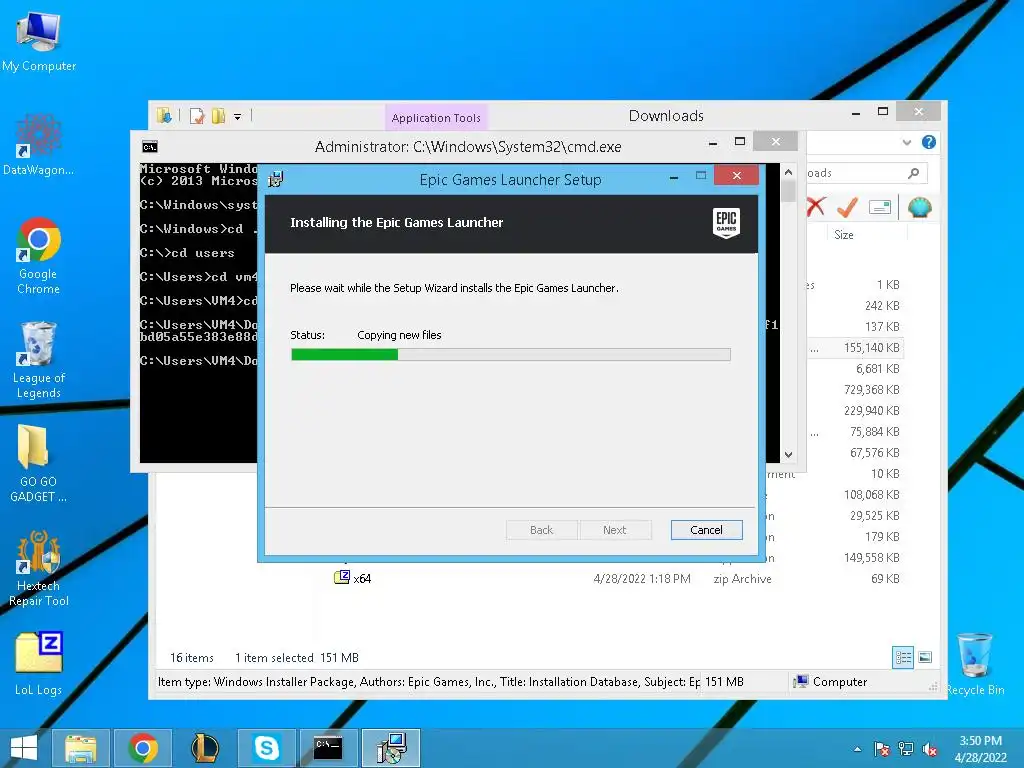Click the 6,681 KB size cell

[877, 369]
